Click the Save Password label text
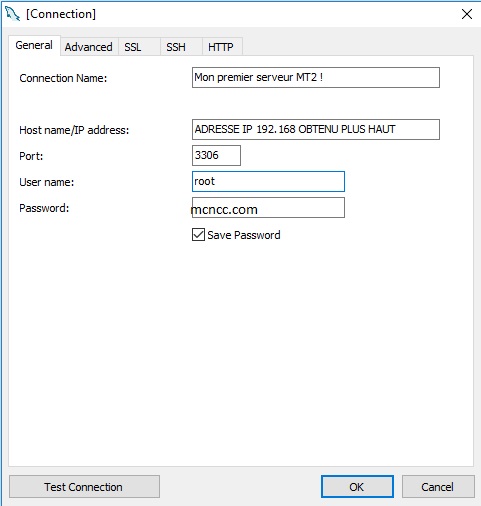 pos(244,235)
